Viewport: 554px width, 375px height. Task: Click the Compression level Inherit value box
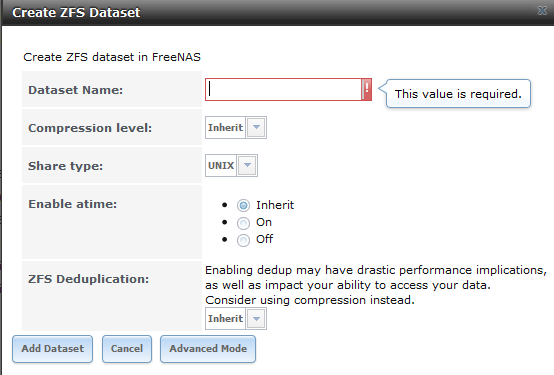click(225, 127)
